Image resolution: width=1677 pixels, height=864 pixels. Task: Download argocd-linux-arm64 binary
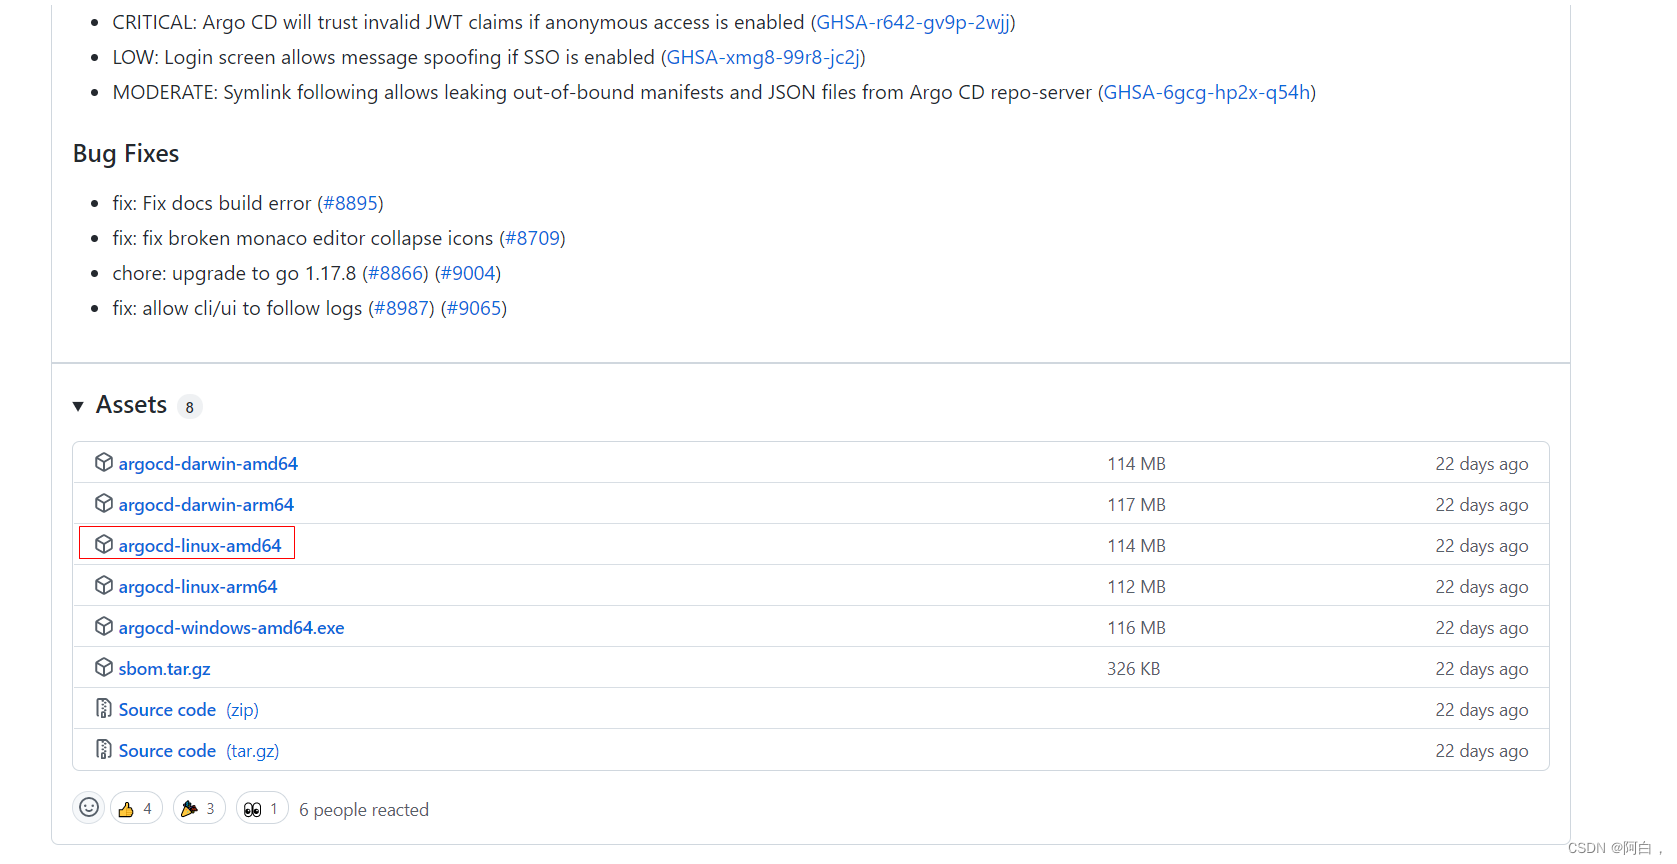click(x=198, y=587)
